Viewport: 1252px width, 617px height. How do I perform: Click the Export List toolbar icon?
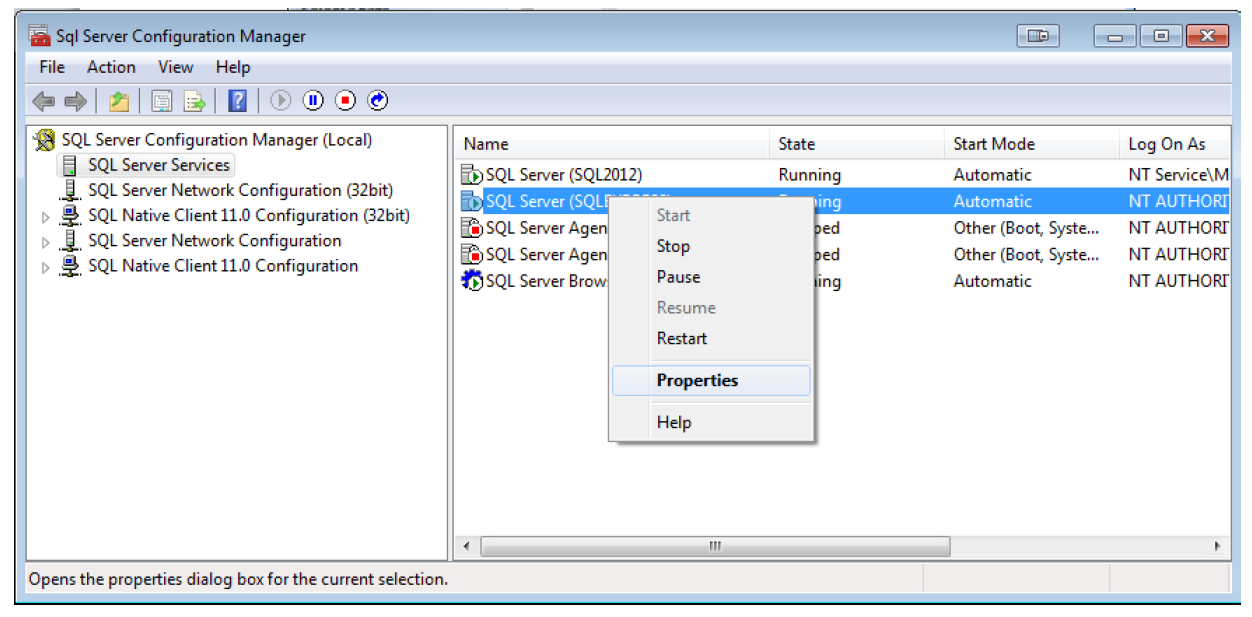194,100
